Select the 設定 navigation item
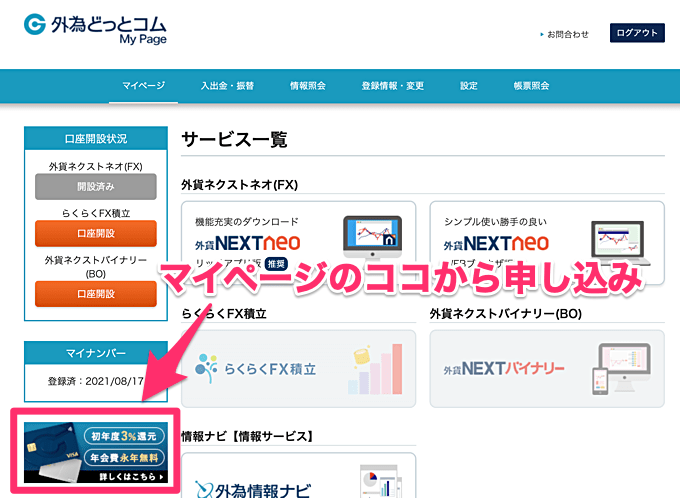This screenshot has width=680, height=498. click(x=469, y=86)
